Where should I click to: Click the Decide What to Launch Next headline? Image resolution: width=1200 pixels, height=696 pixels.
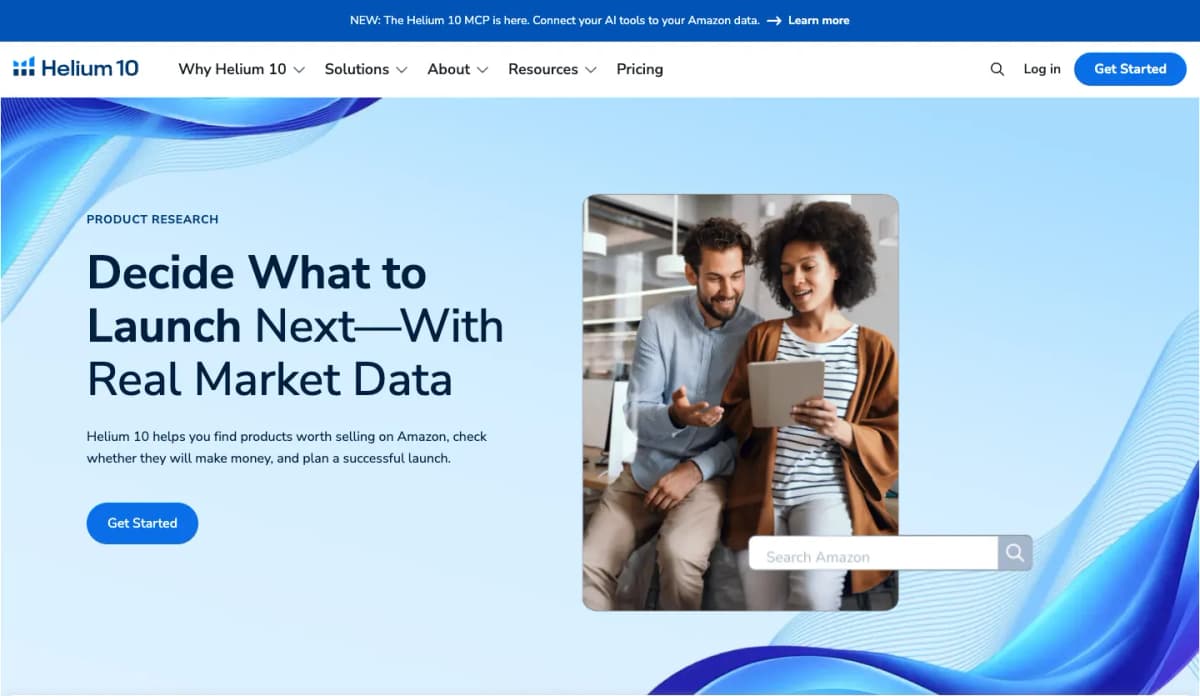(x=295, y=326)
